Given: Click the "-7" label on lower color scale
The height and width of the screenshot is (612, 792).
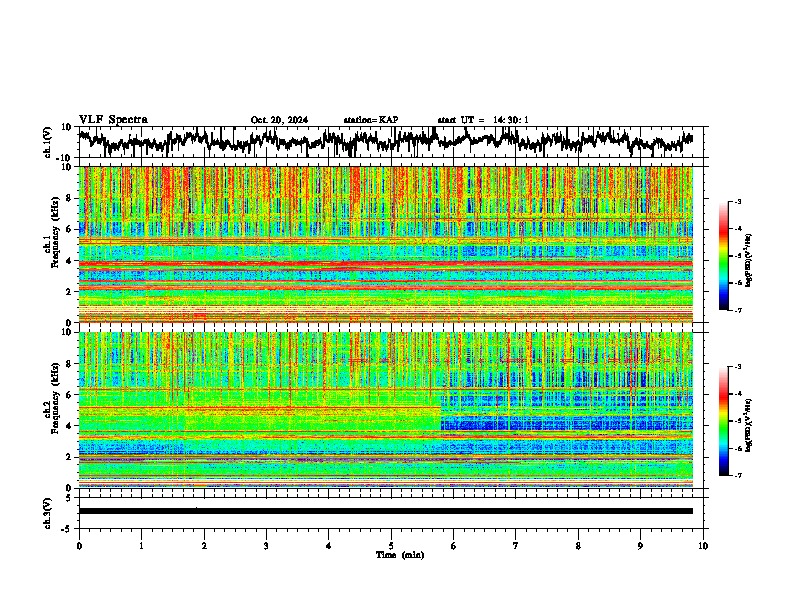Looking at the screenshot, I should pos(738,476).
